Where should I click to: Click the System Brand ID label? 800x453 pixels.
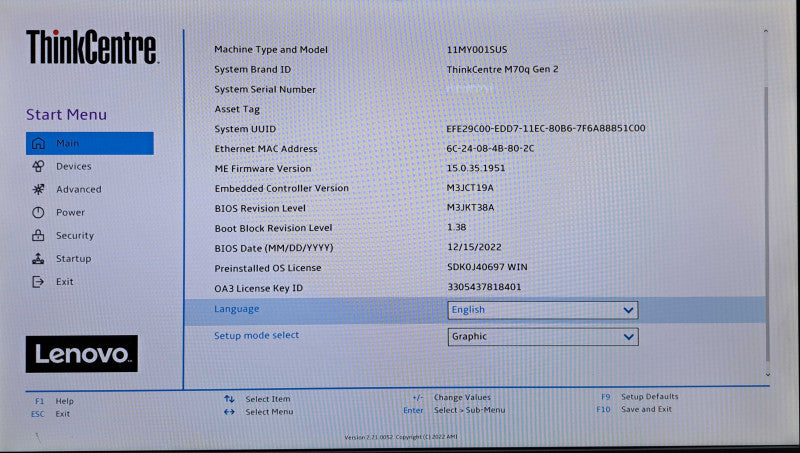click(x=253, y=69)
